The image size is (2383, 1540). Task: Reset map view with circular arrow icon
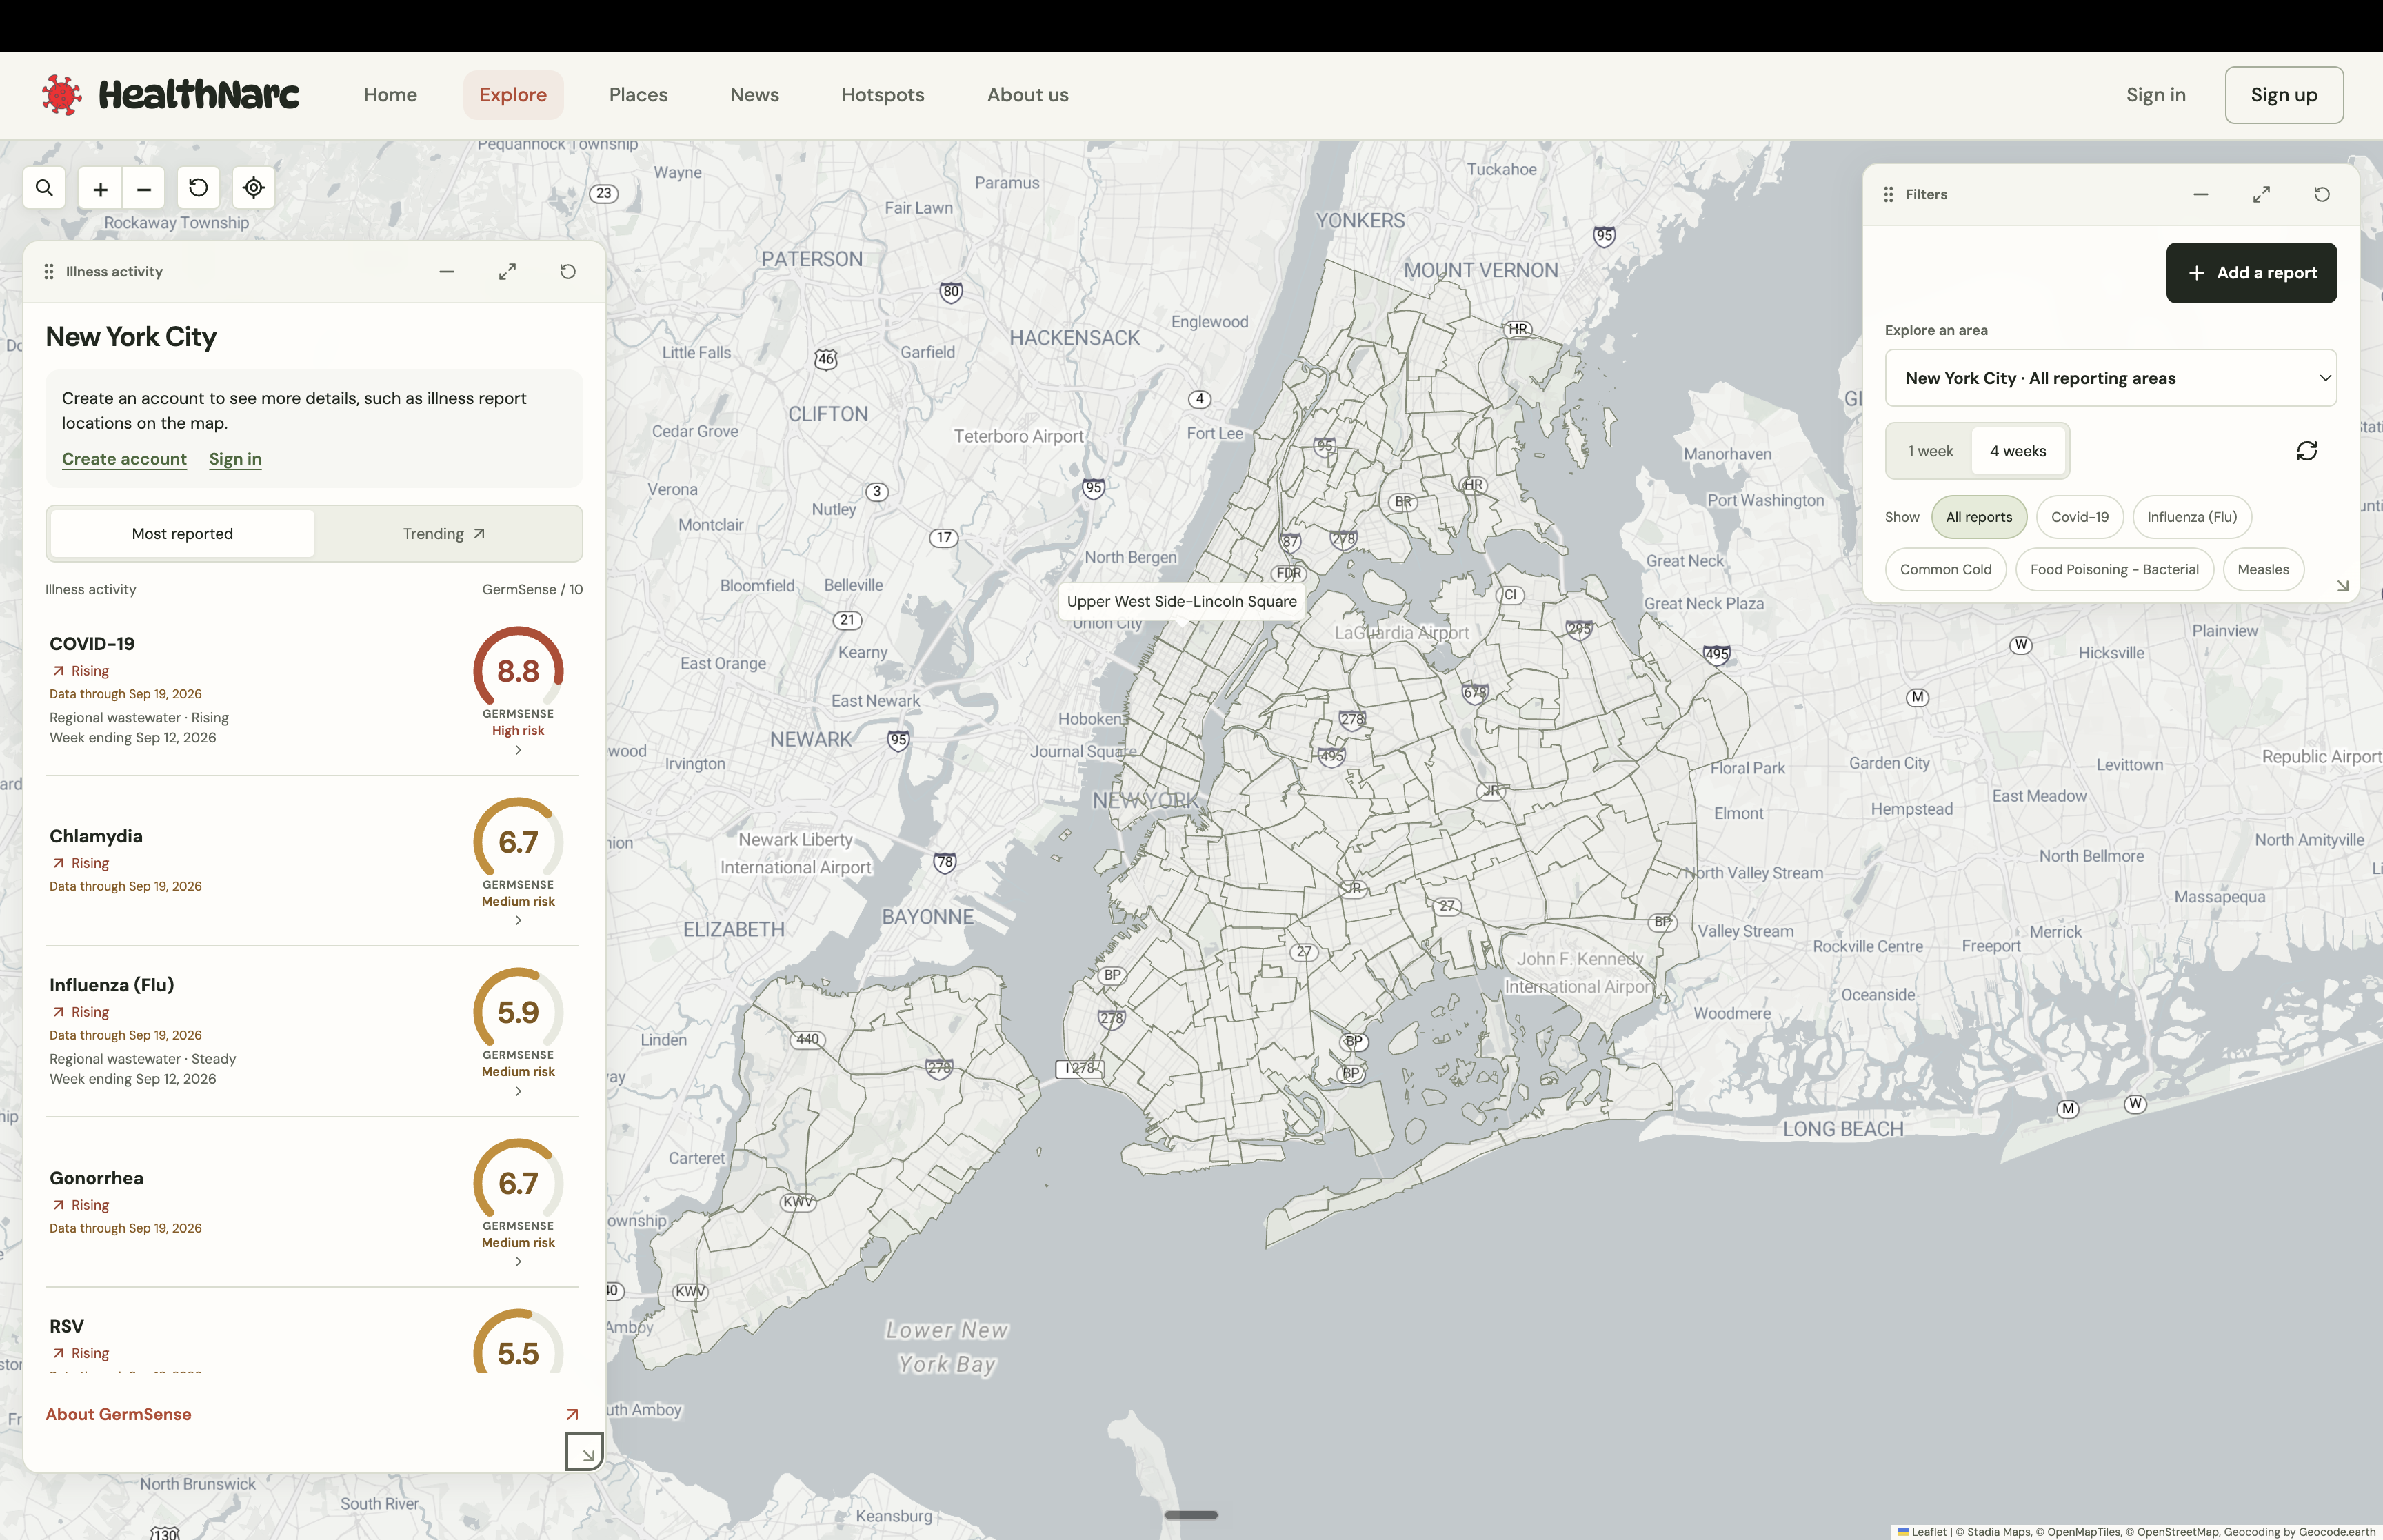pos(198,188)
